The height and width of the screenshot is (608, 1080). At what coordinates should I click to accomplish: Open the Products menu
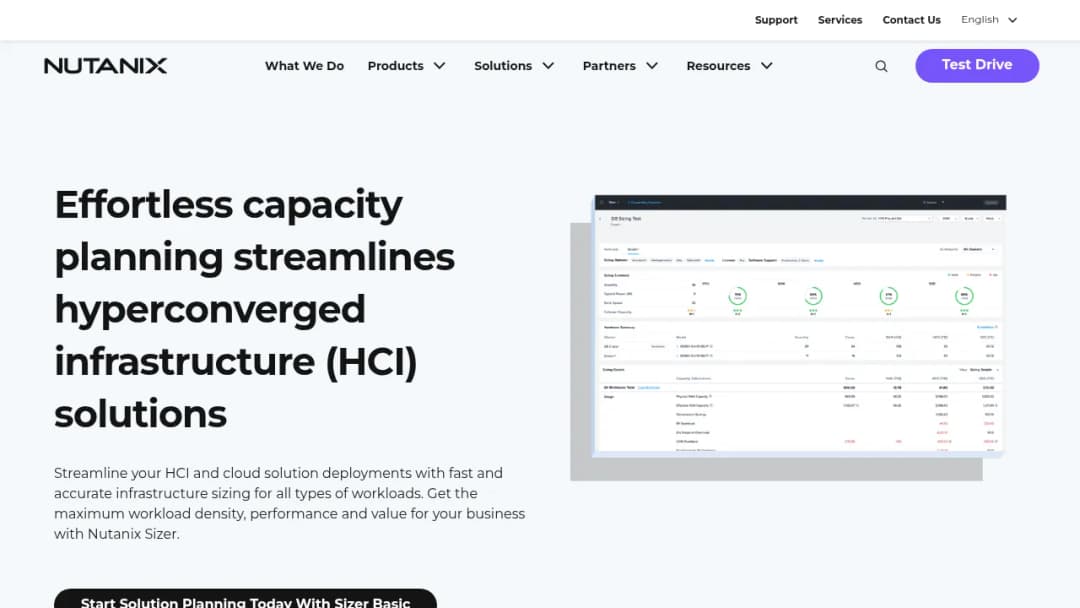click(x=395, y=65)
